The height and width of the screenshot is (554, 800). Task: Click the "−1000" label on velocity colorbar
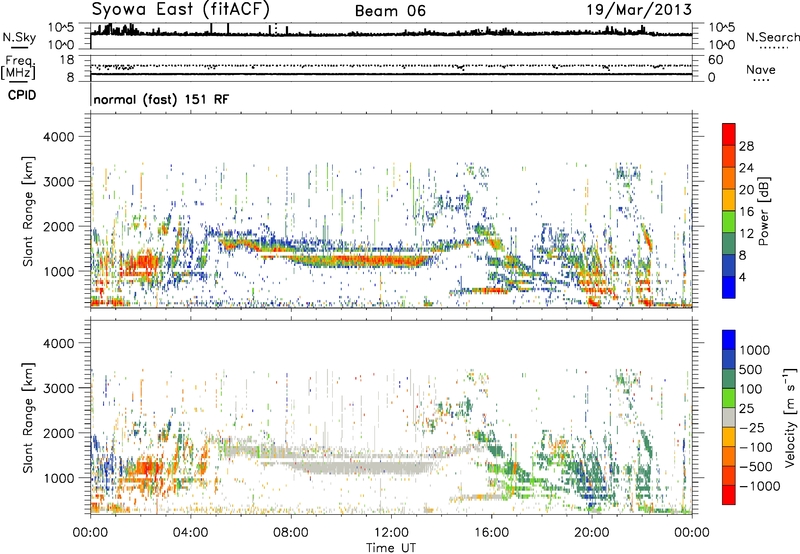click(x=760, y=486)
